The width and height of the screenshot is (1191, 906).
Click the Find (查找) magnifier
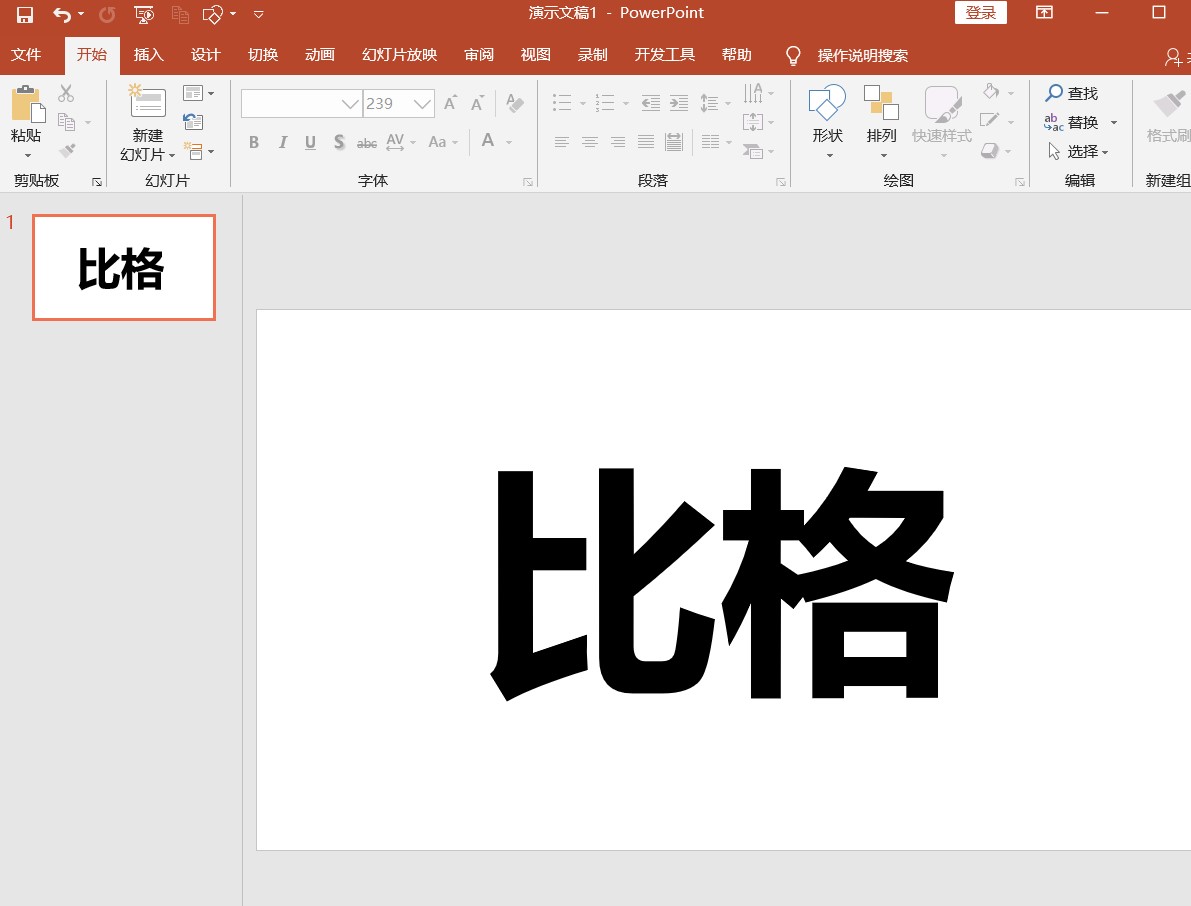1054,93
